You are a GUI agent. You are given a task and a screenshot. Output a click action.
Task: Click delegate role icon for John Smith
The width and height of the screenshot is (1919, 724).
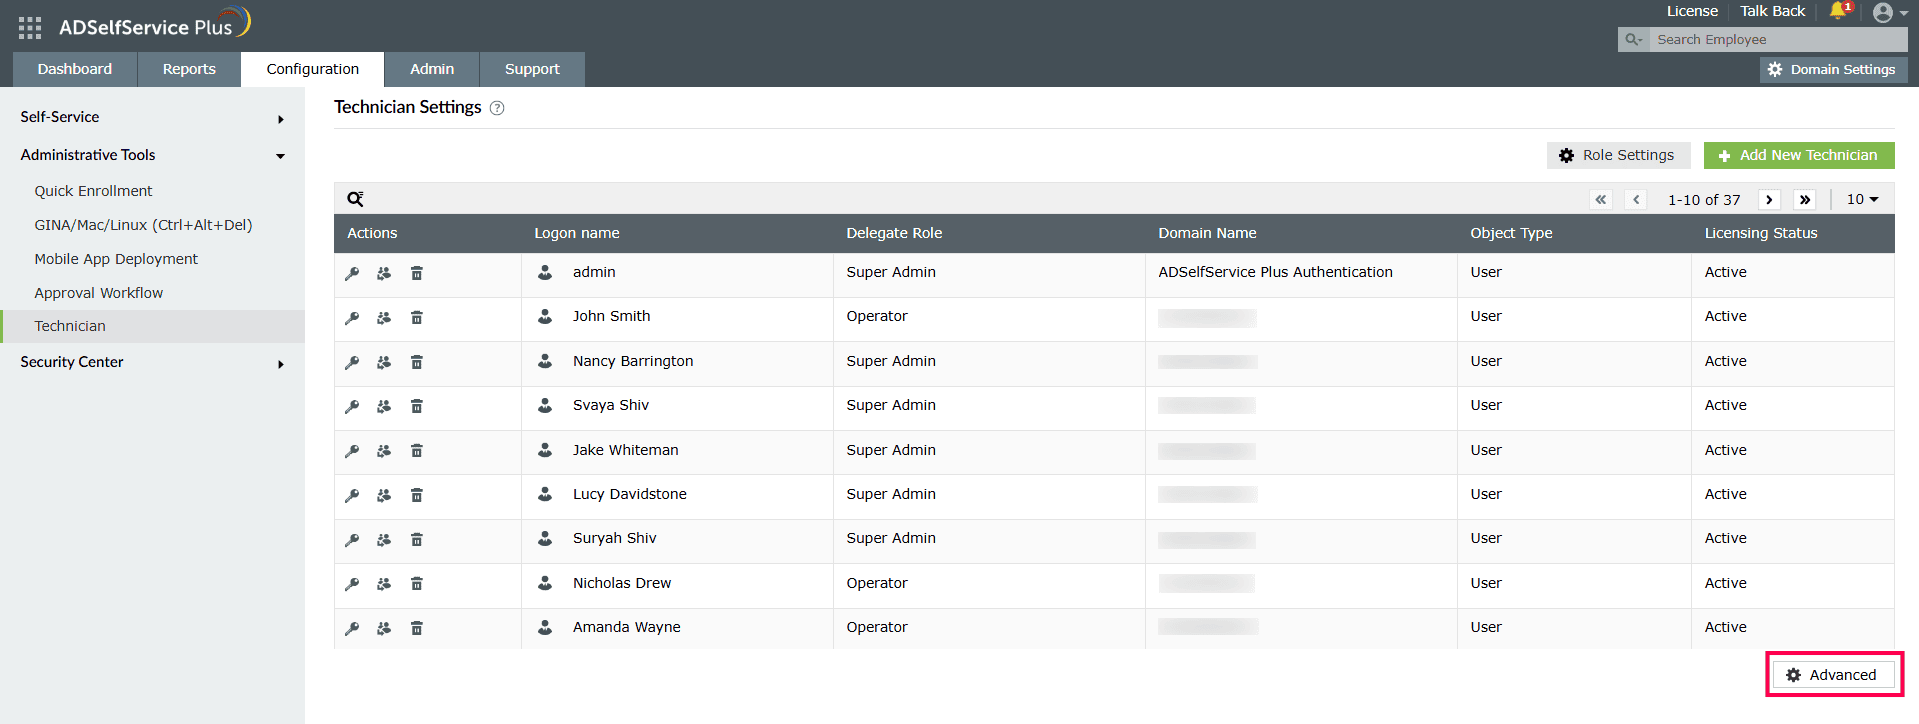click(384, 318)
